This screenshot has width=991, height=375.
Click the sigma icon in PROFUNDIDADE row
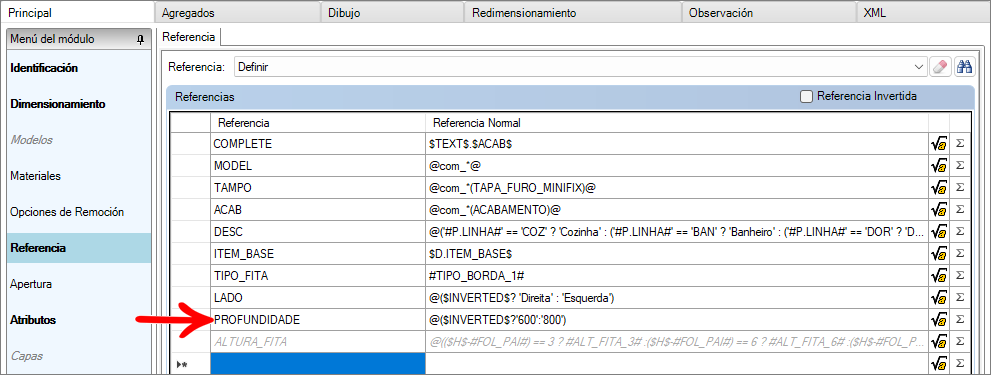959,320
